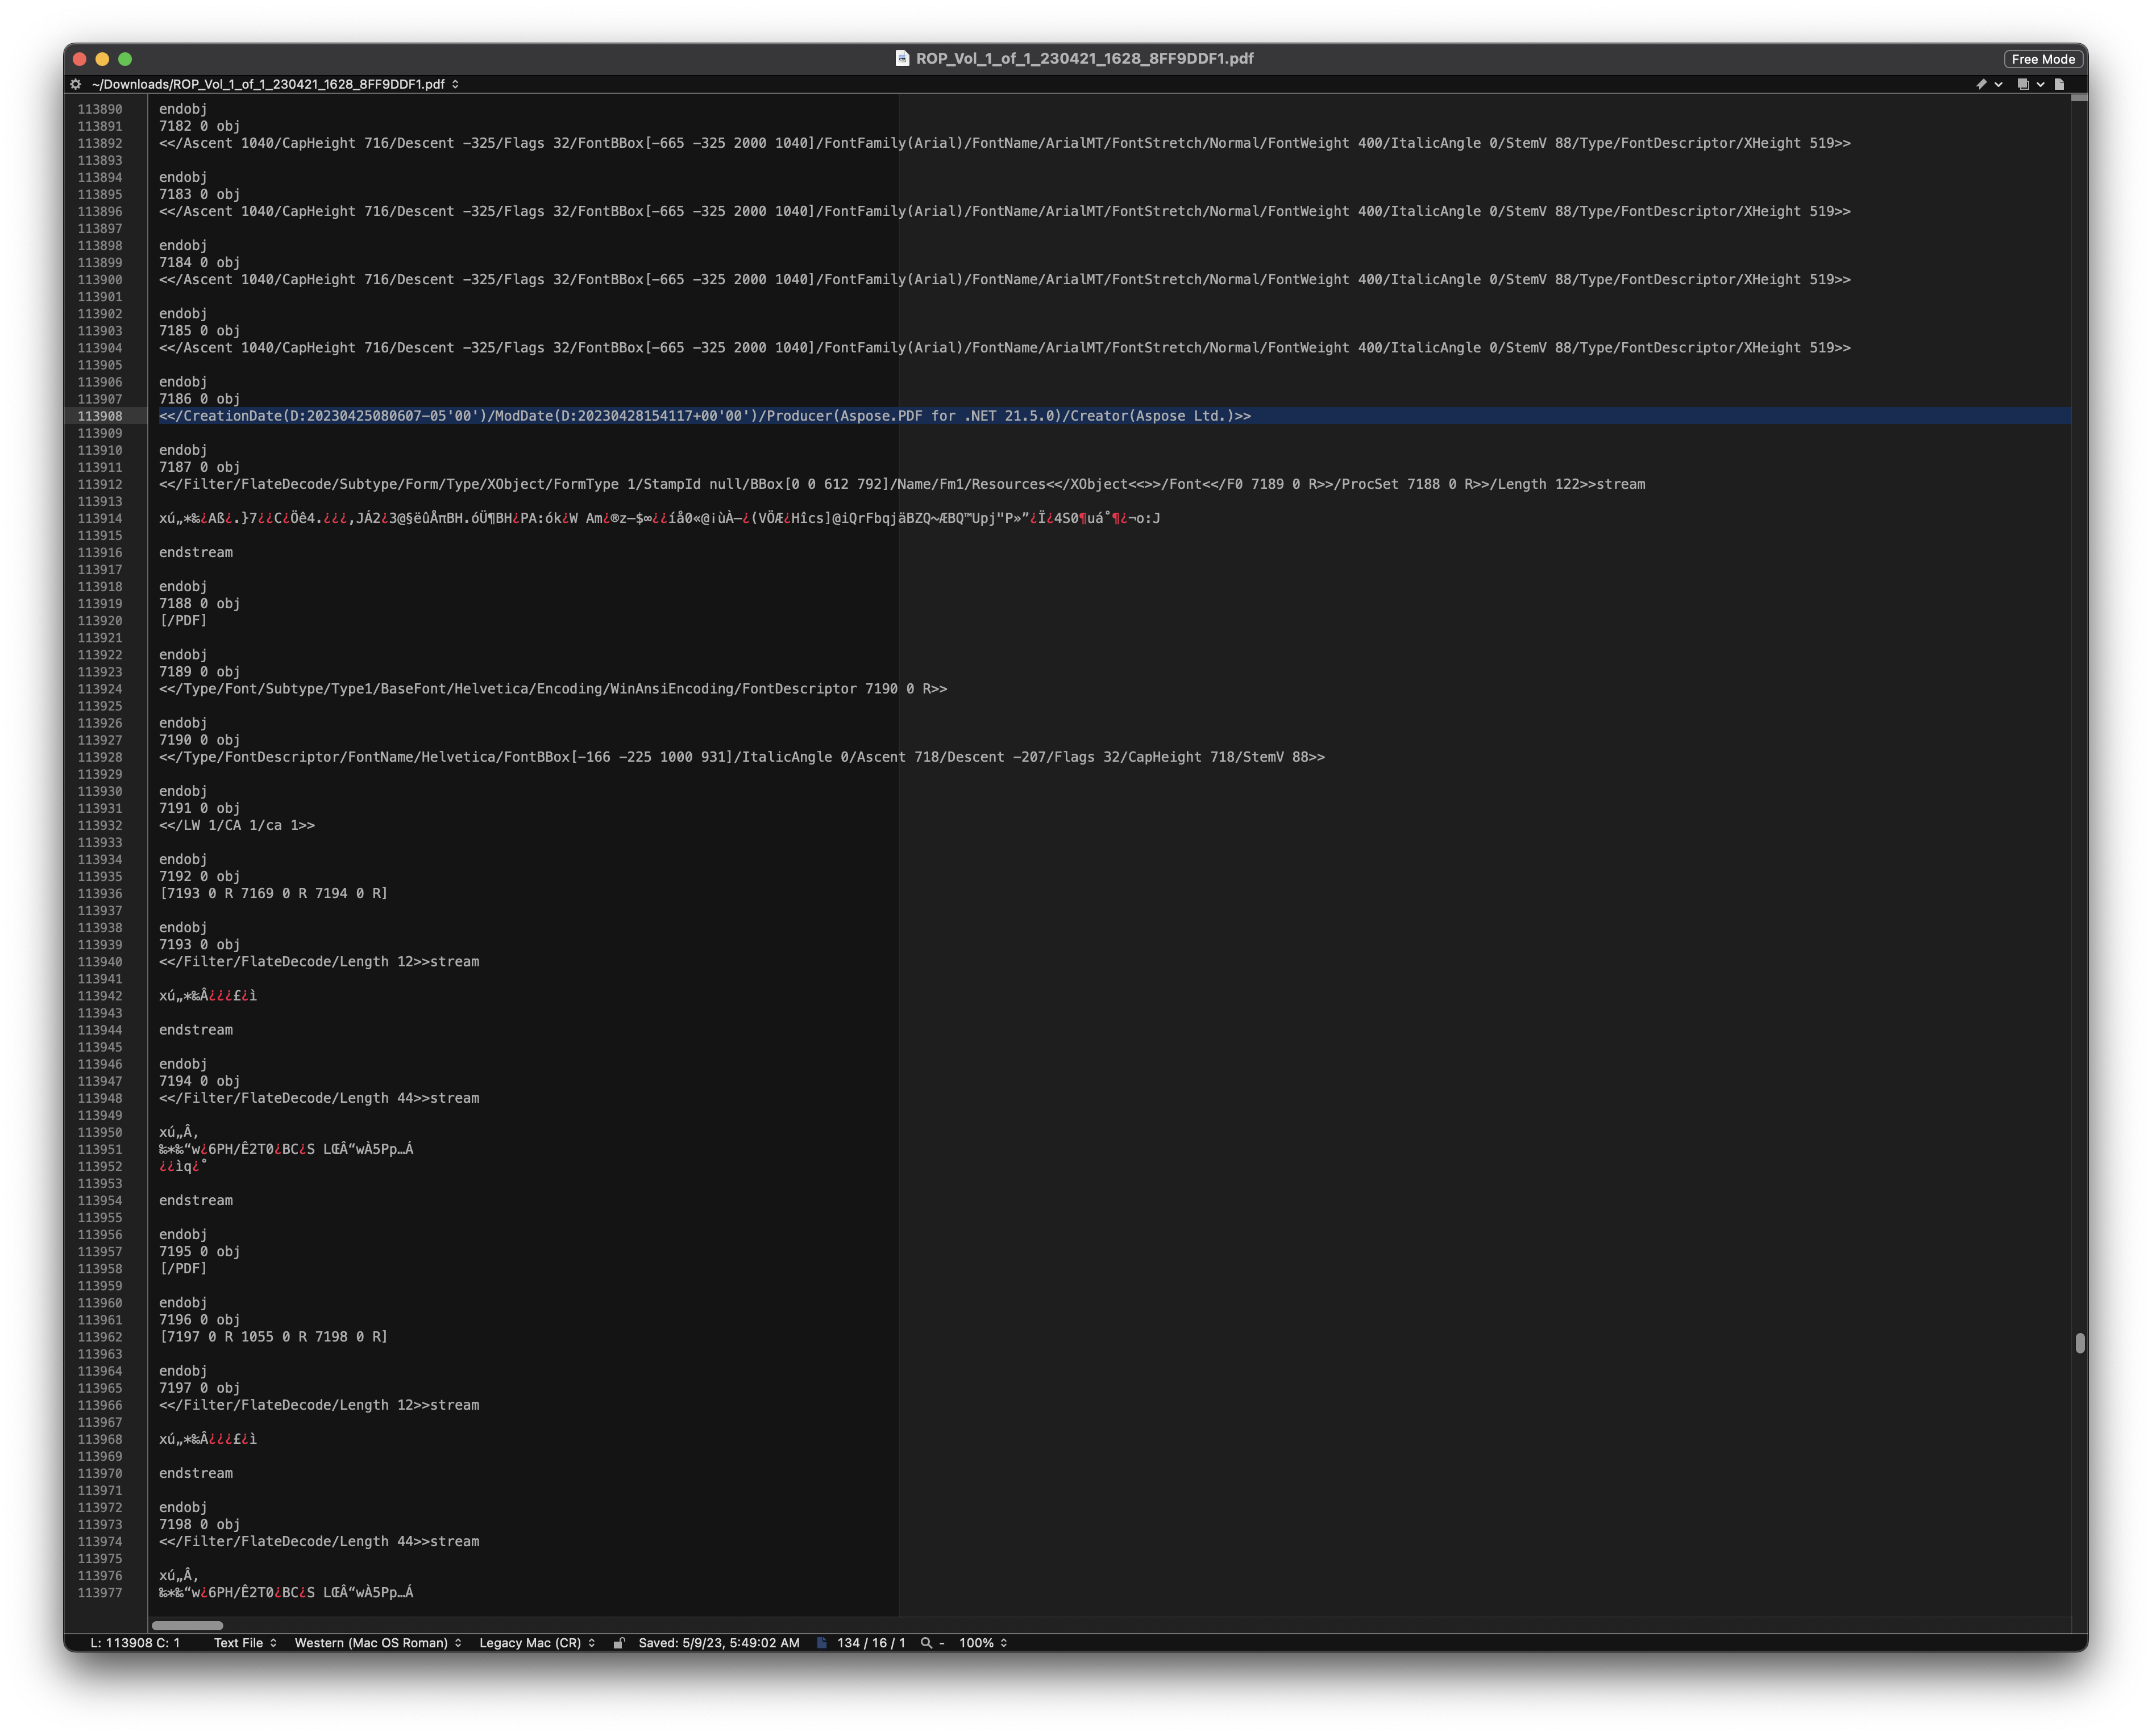Viewport: 2152px width, 1736px height.
Task: Click line number 113924 in the gutter
Action: 100,689
